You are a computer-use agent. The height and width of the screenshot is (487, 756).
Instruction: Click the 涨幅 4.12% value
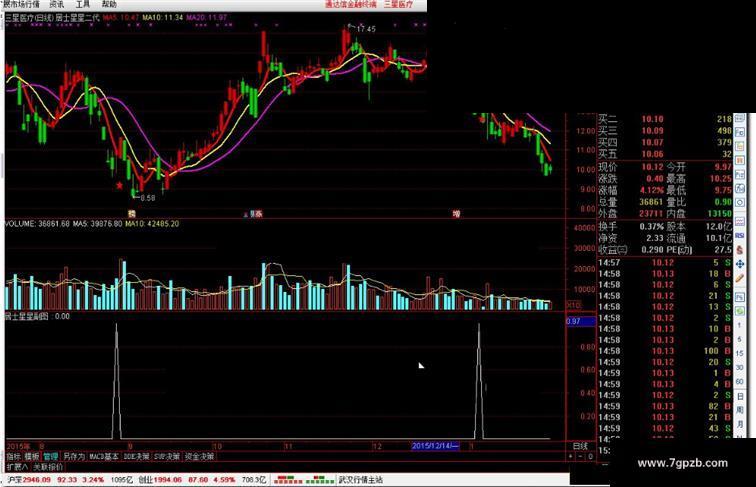[x=651, y=190]
